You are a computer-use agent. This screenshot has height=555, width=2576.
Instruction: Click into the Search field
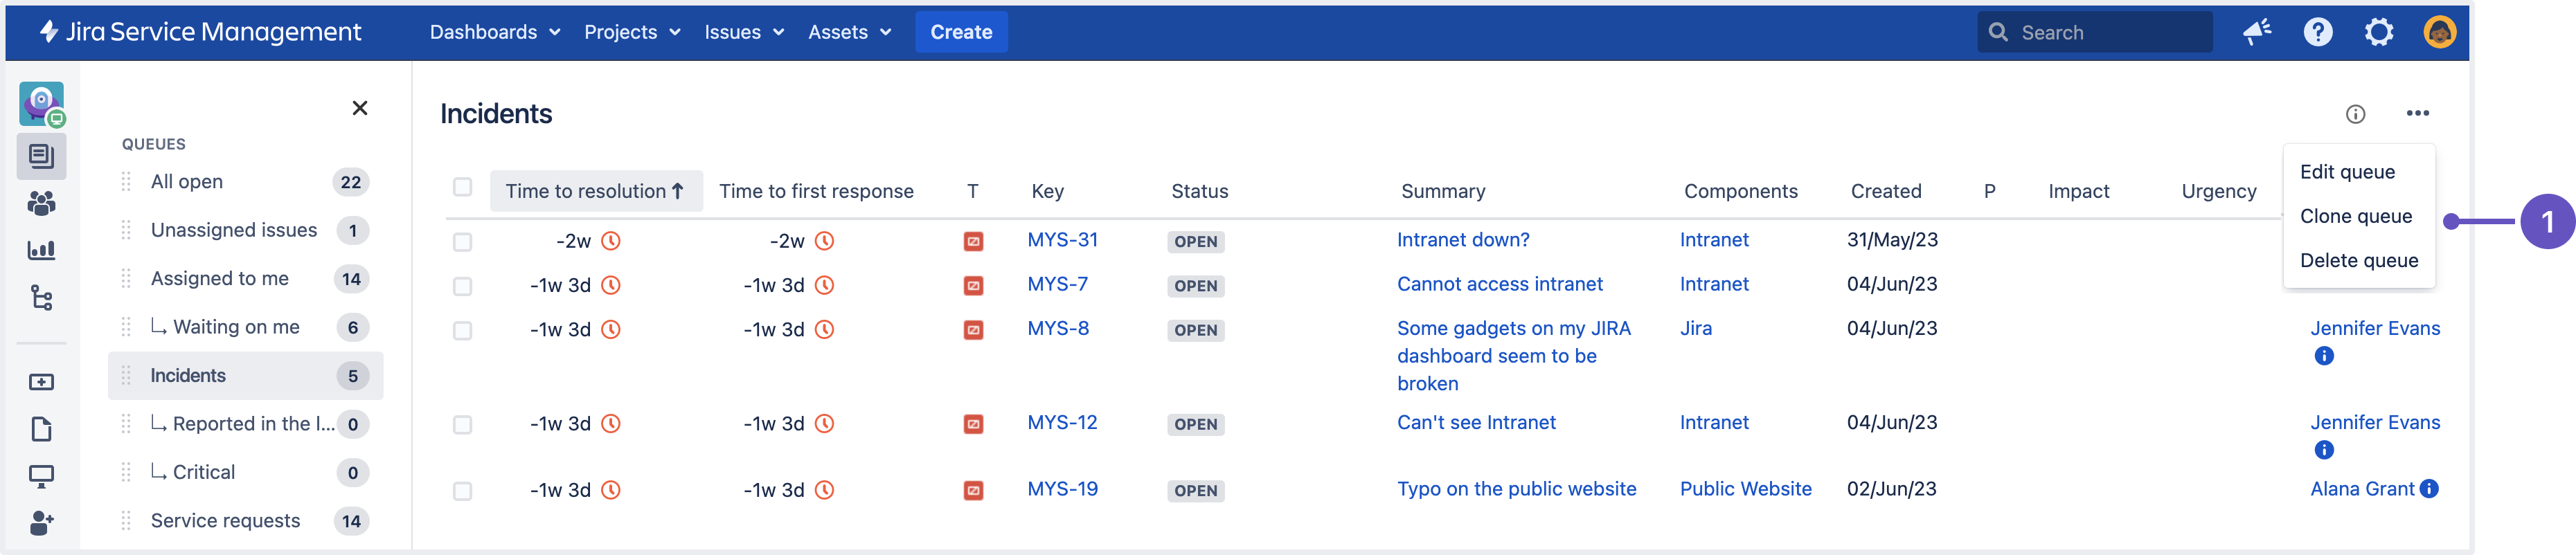point(2094,33)
